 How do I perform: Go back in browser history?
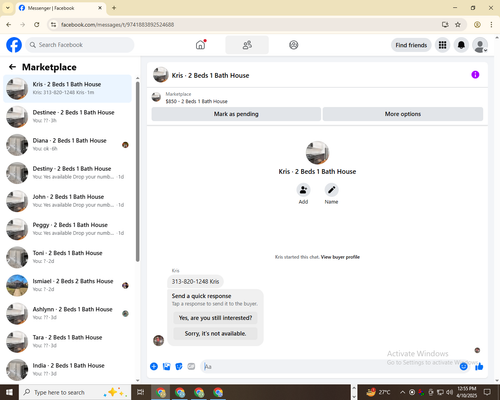click(9, 24)
